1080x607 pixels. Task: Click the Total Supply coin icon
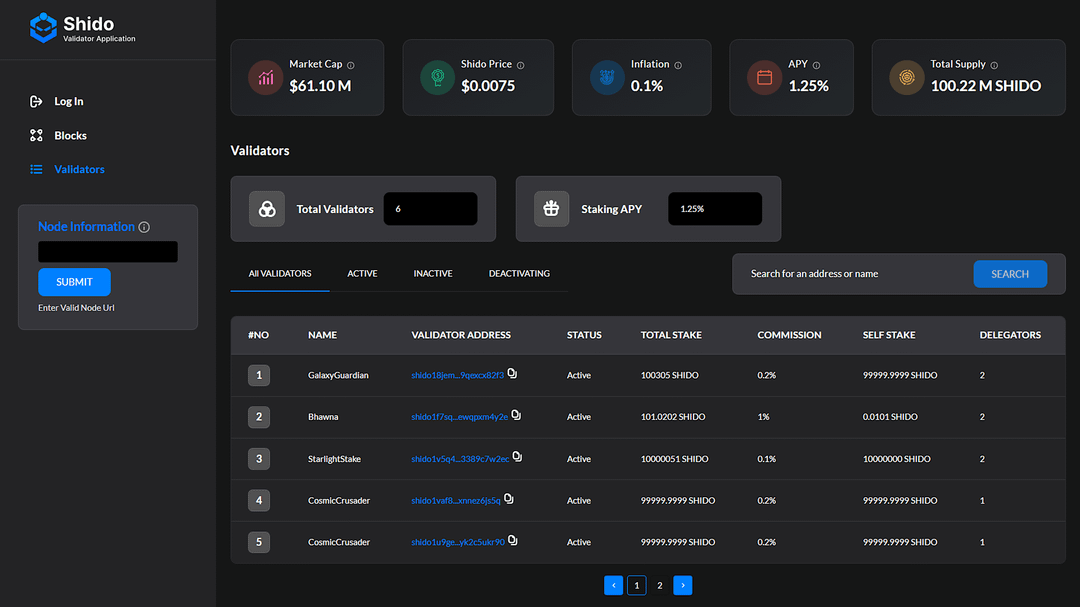[906, 78]
